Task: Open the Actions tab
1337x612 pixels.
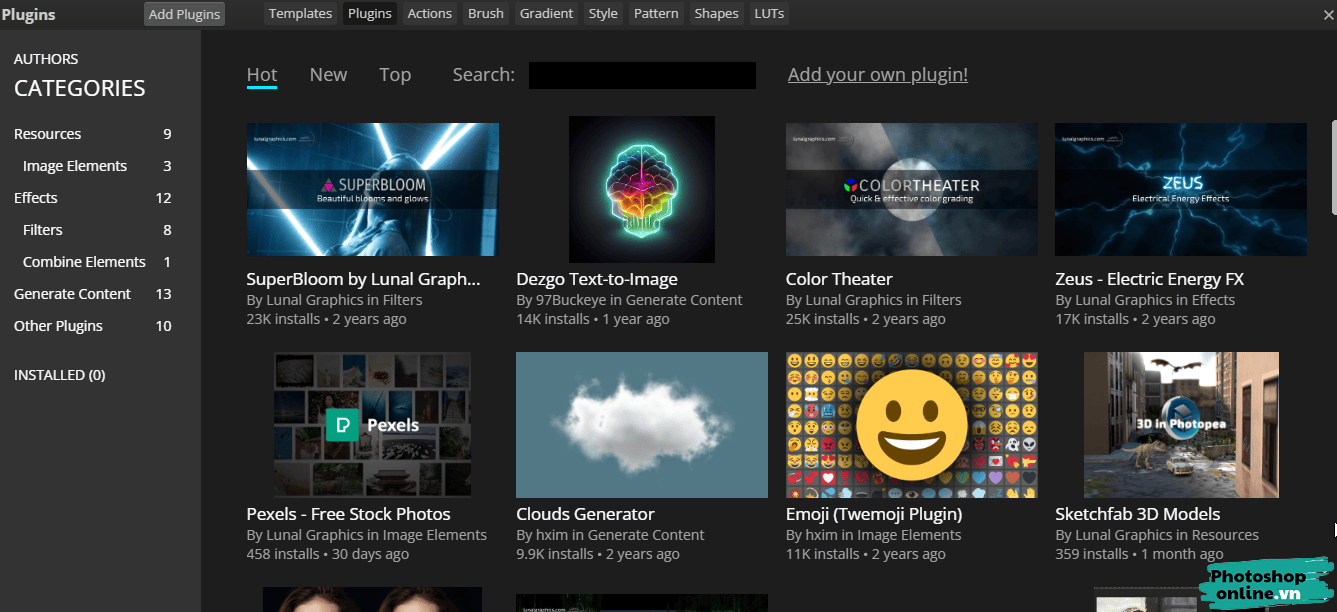Action: pos(429,13)
